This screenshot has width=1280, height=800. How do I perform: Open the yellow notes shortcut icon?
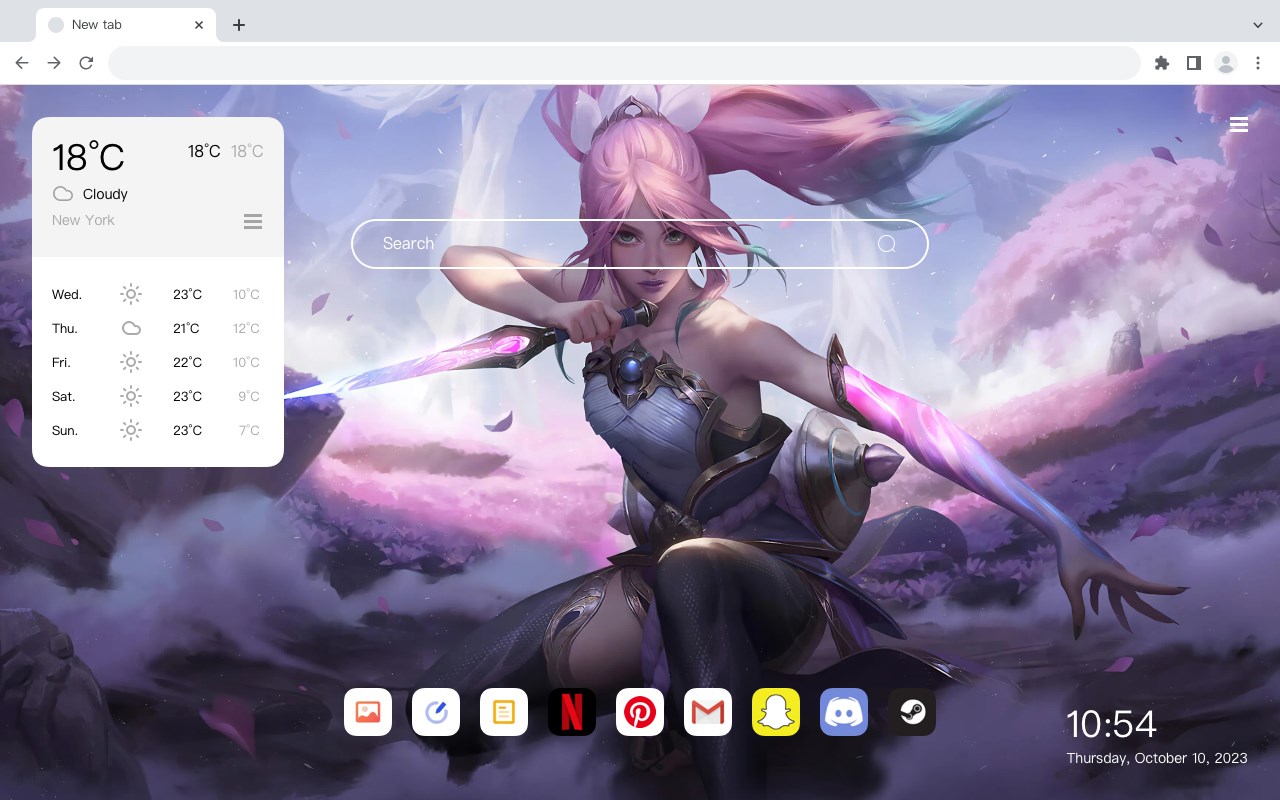[x=504, y=712]
